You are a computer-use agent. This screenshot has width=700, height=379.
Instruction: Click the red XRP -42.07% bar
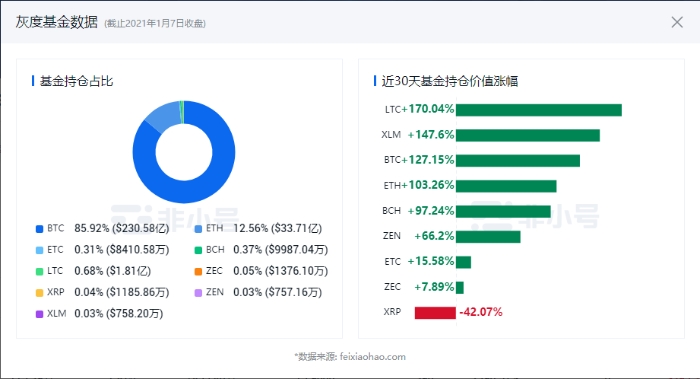[x=435, y=312]
